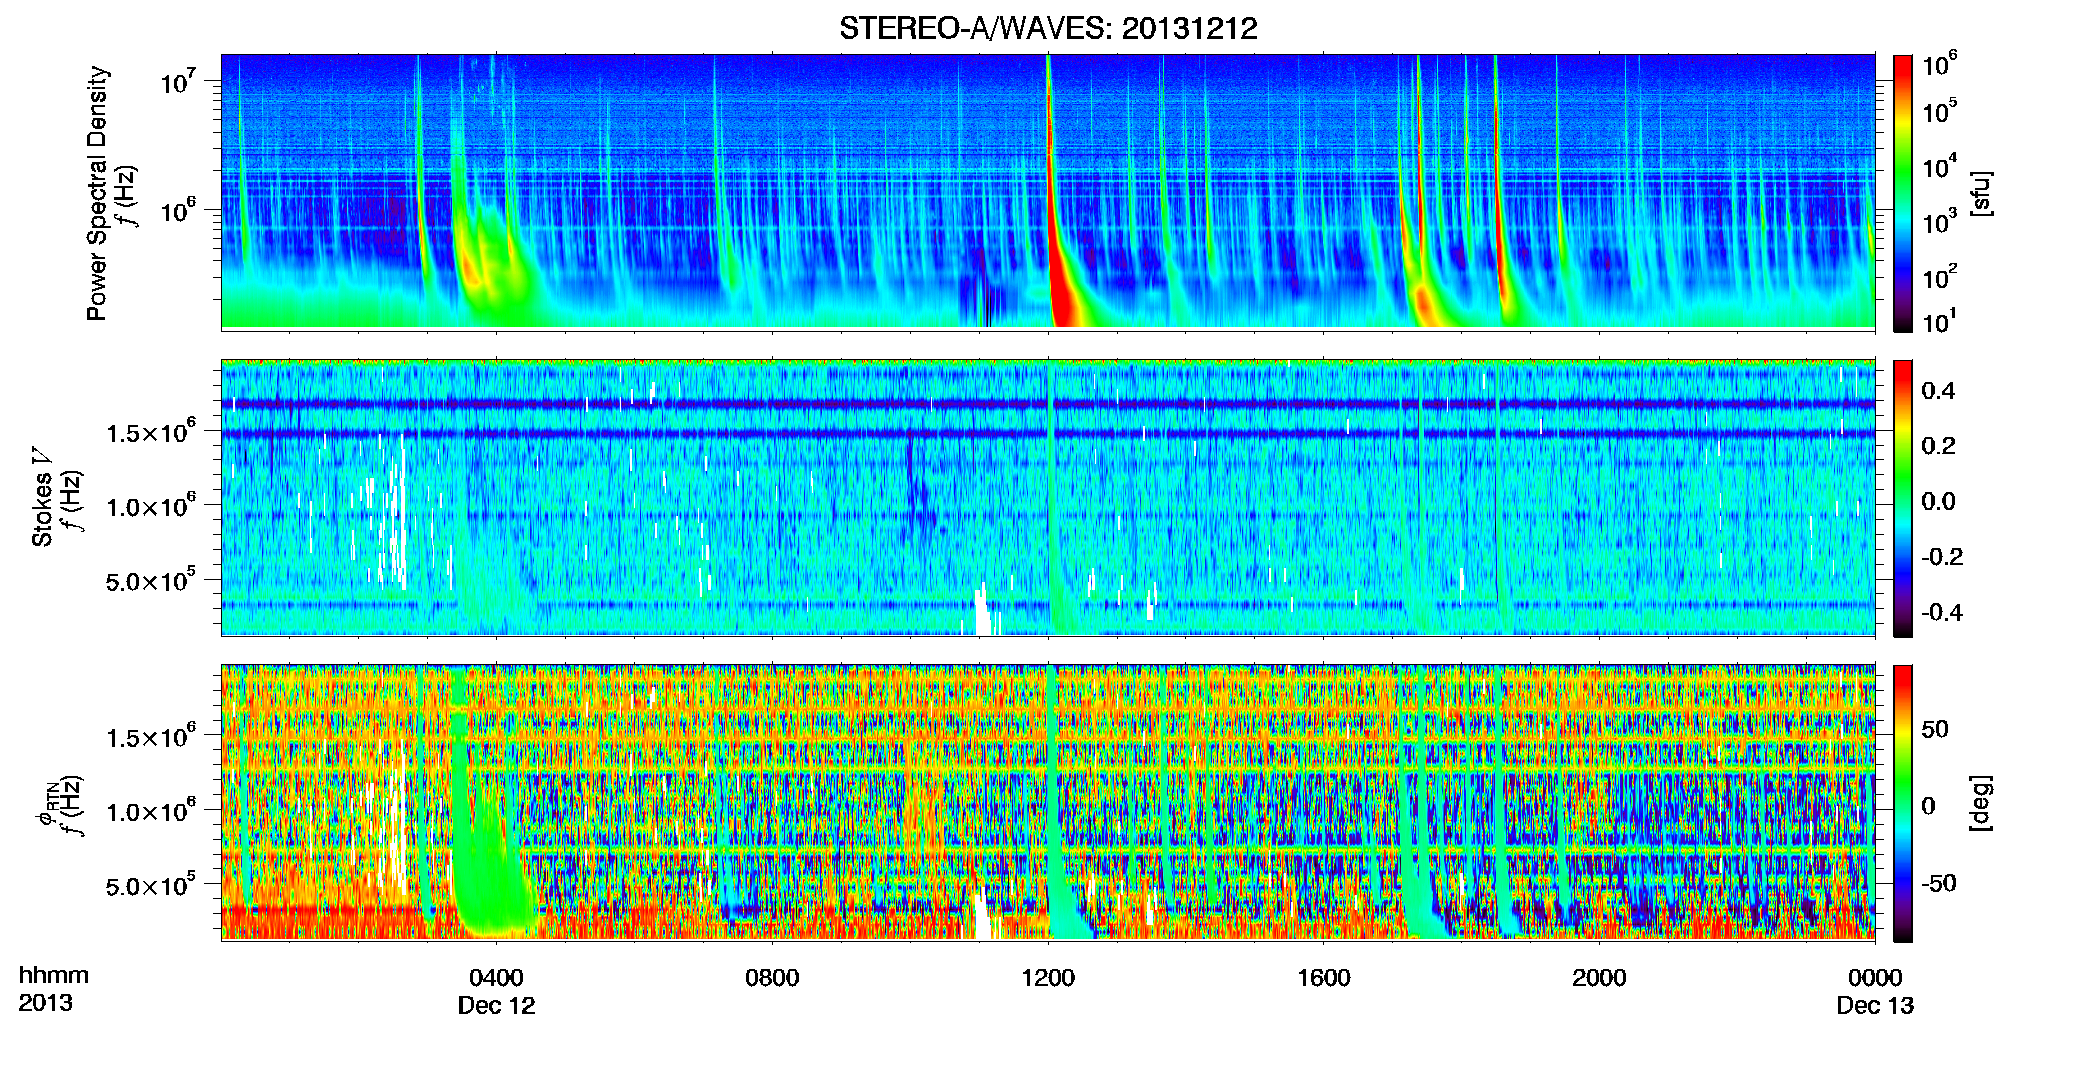Click the 10^6 tick on sfu color bar
Image resolution: width=2096 pixels, height=1080 pixels.
tap(1940, 66)
